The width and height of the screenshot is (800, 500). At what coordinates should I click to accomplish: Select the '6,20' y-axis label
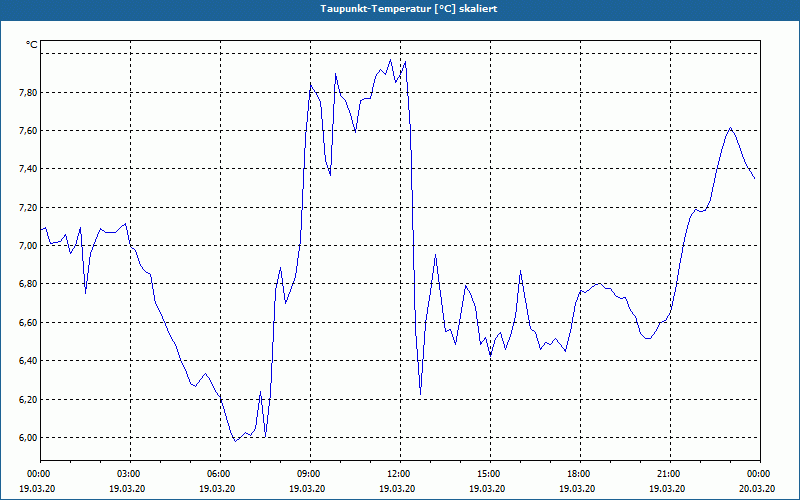click(28, 399)
